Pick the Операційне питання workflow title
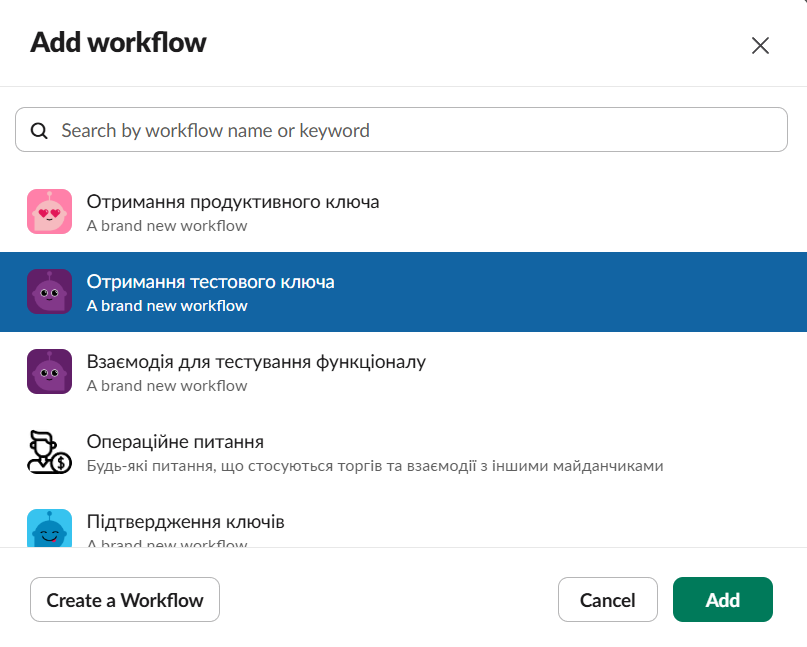 (175, 442)
